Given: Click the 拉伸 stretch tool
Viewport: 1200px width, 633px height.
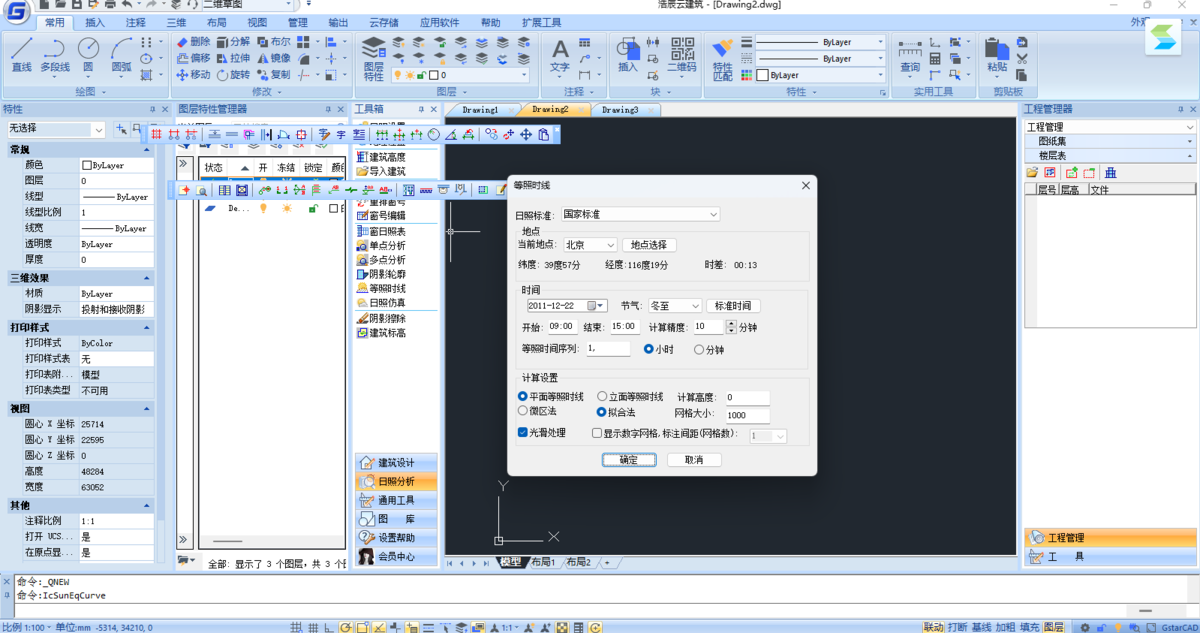Looking at the screenshot, I should [x=233, y=58].
